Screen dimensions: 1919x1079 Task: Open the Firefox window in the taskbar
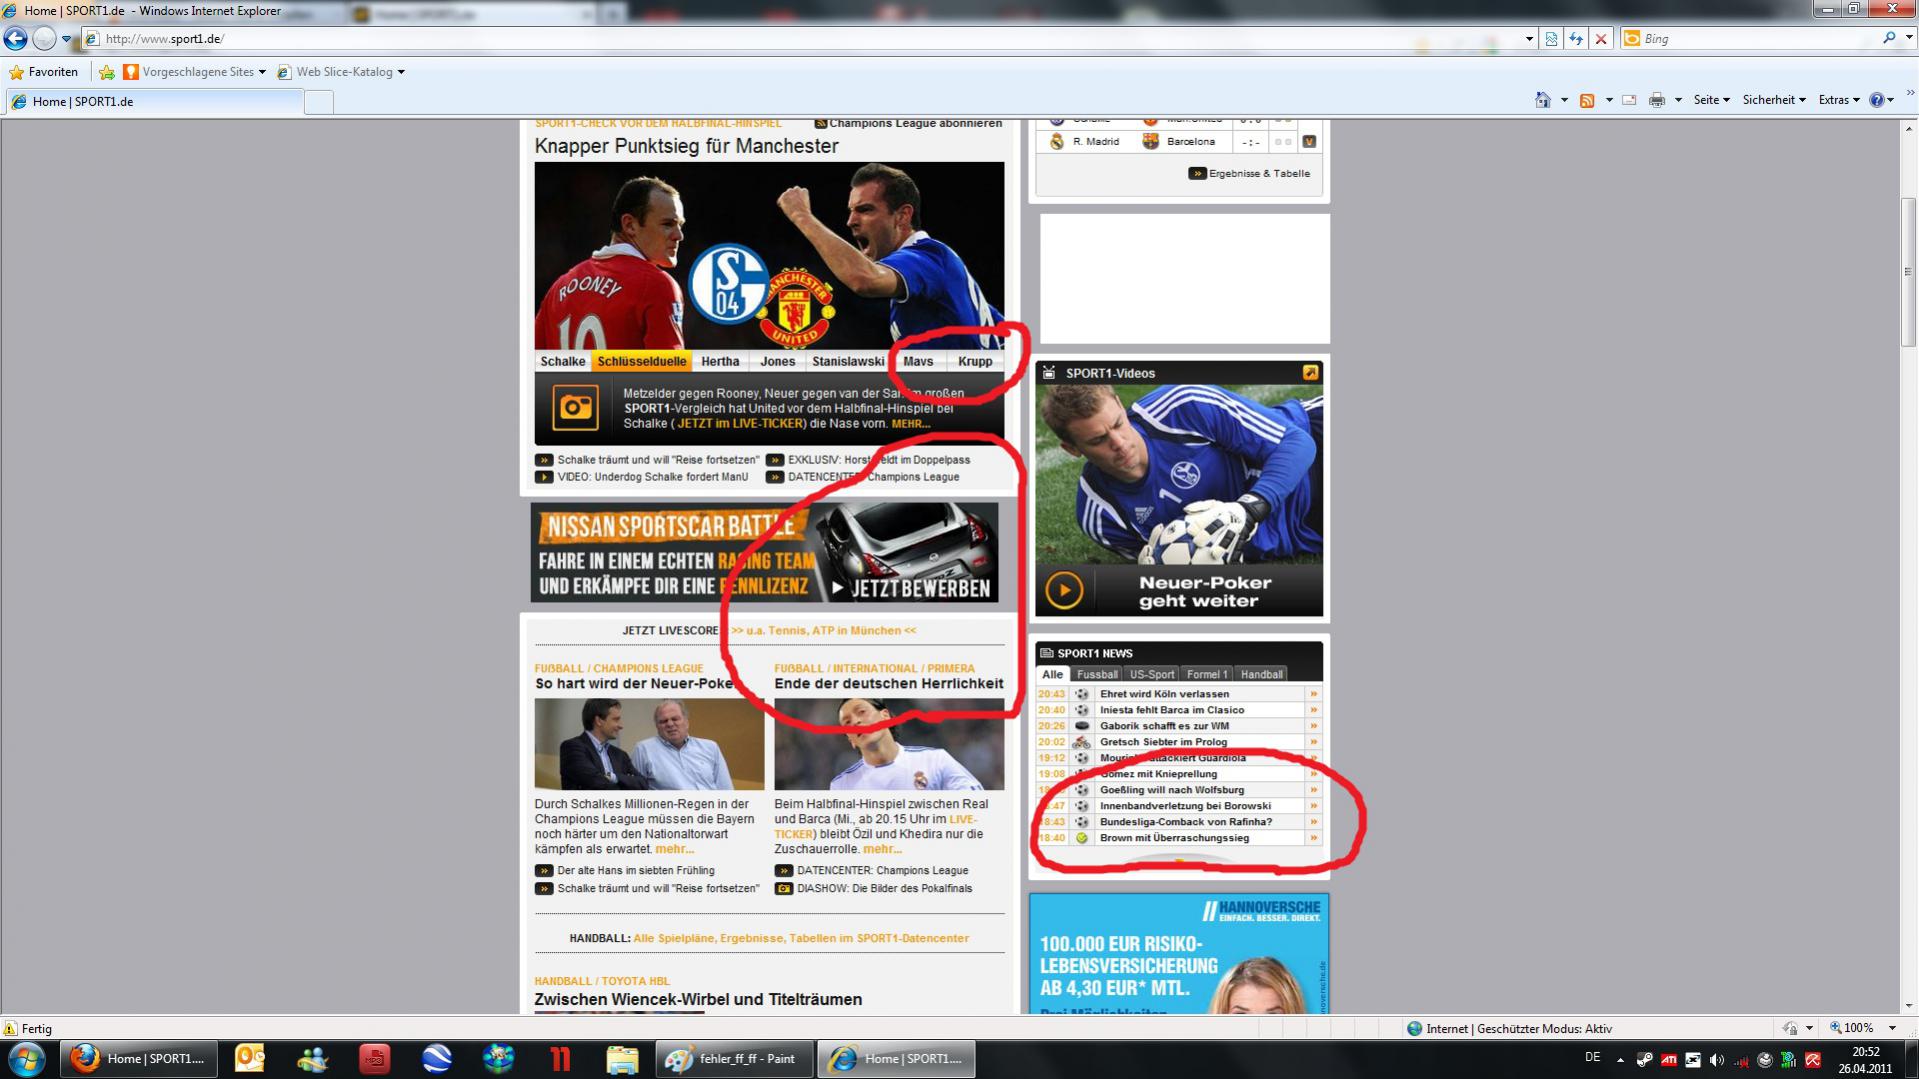pyautogui.click(x=139, y=1058)
